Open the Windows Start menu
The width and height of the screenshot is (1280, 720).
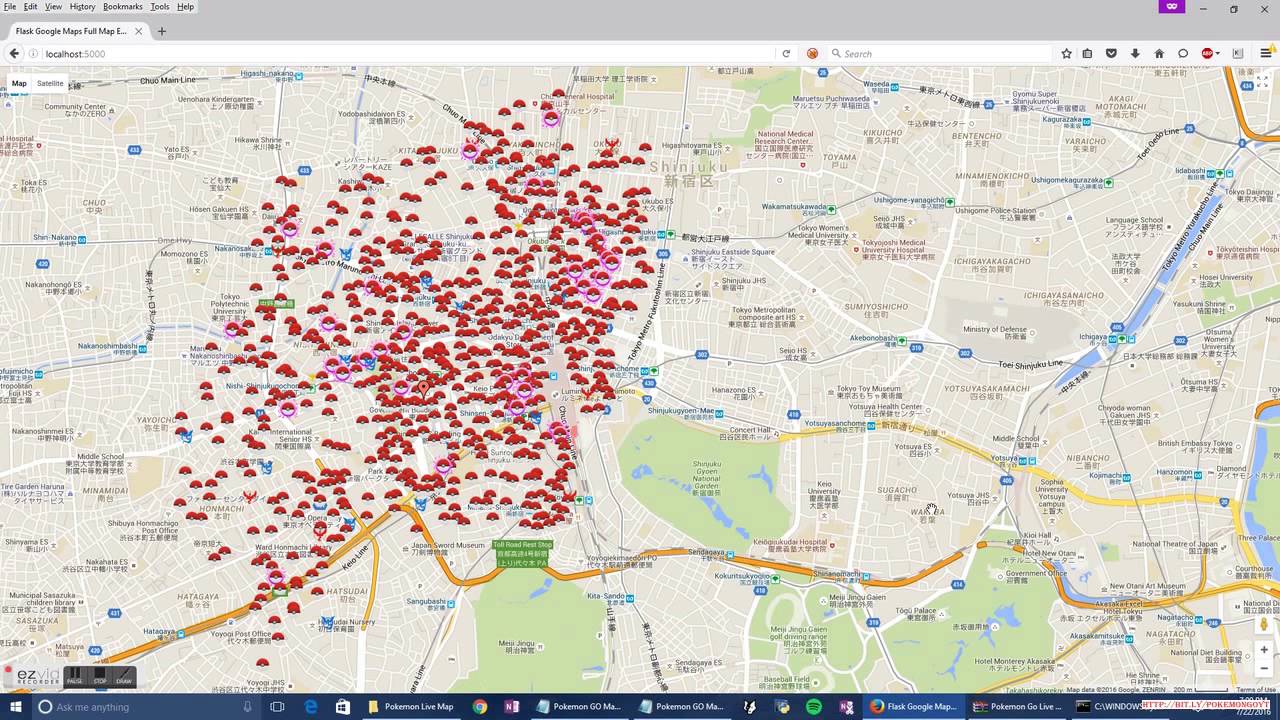click(x=16, y=707)
